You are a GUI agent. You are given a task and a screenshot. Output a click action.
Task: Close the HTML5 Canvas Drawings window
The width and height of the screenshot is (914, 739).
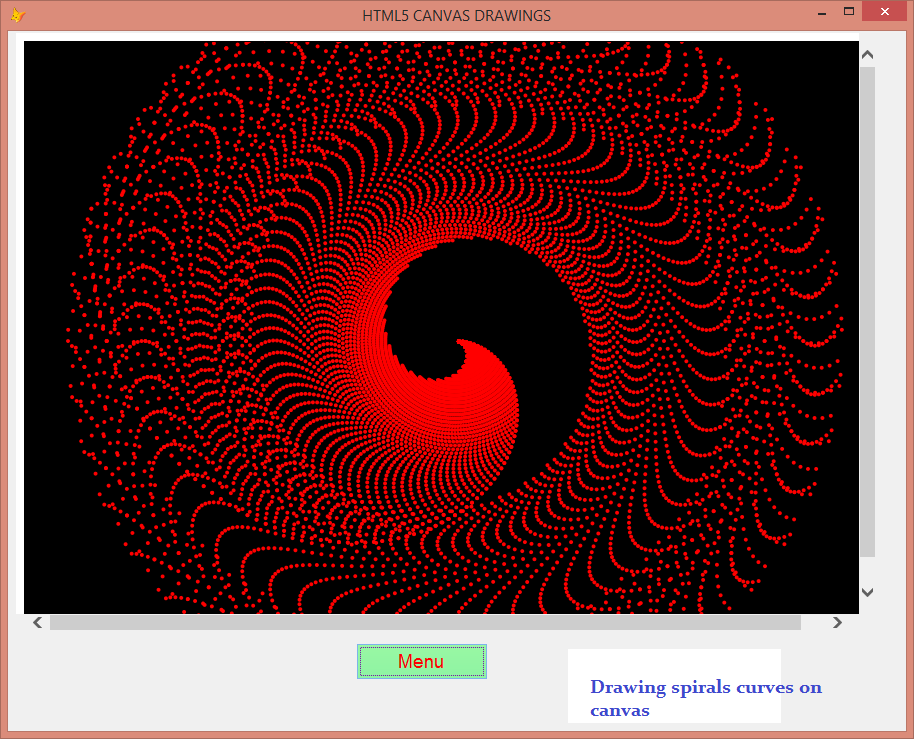click(884, 11)
